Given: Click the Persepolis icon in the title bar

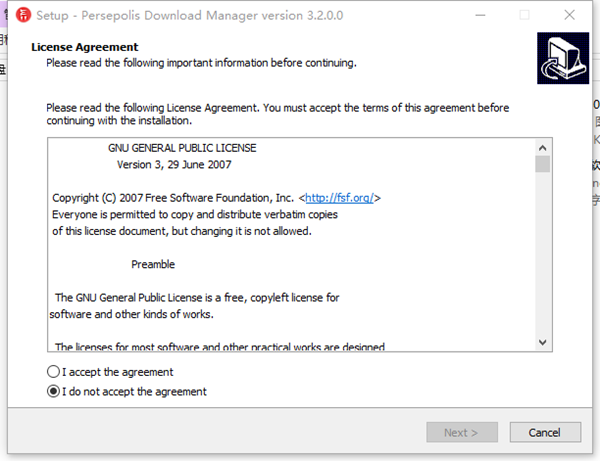Looking at the screenshot, I should coord(19,15).
